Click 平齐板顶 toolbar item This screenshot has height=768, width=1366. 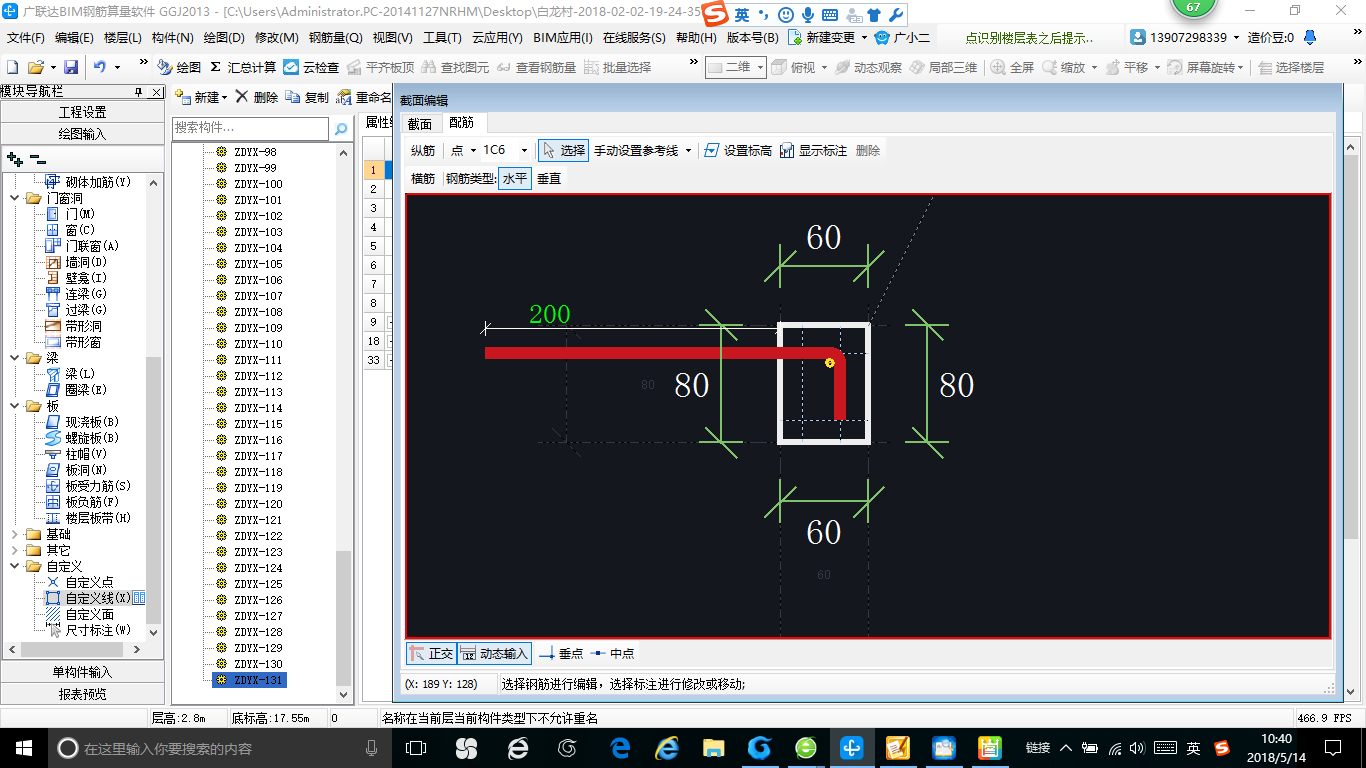(380, 67)
